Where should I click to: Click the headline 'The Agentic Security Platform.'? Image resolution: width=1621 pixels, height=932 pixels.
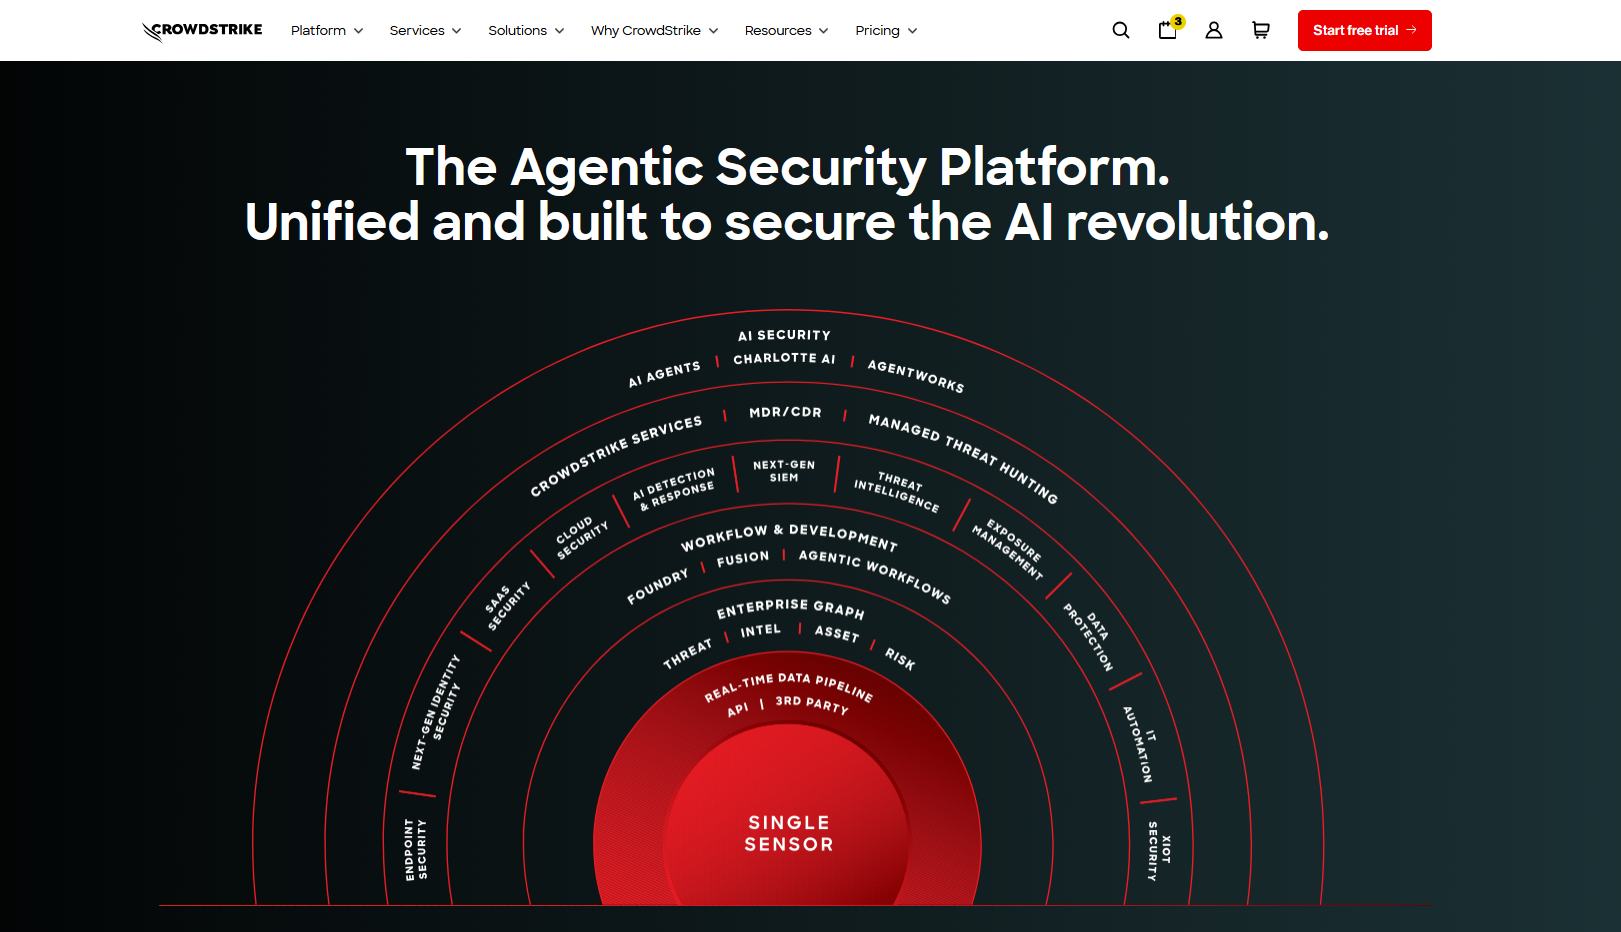click(788, 167)
